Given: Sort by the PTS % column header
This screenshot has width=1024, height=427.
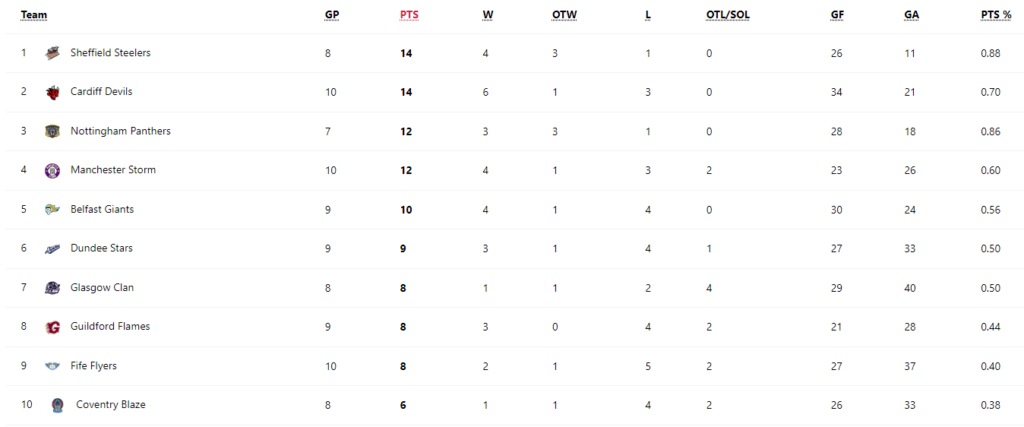Looking at the screenshot, I should (996, 15).
